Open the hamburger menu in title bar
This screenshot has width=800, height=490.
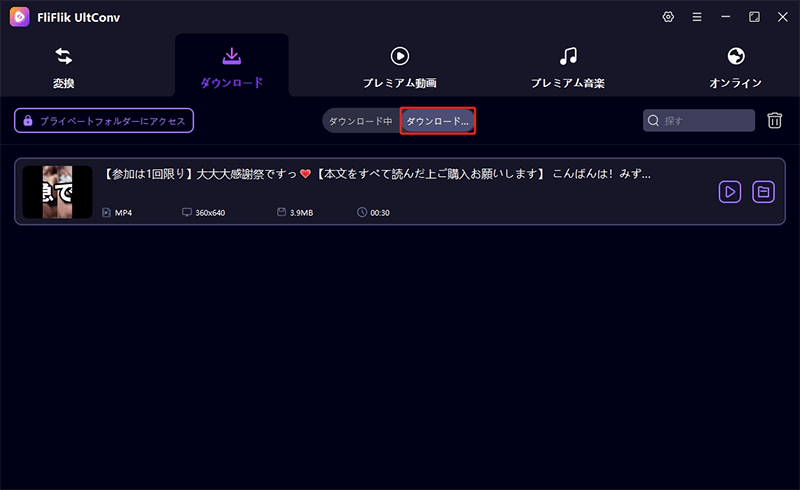(697, 17)
